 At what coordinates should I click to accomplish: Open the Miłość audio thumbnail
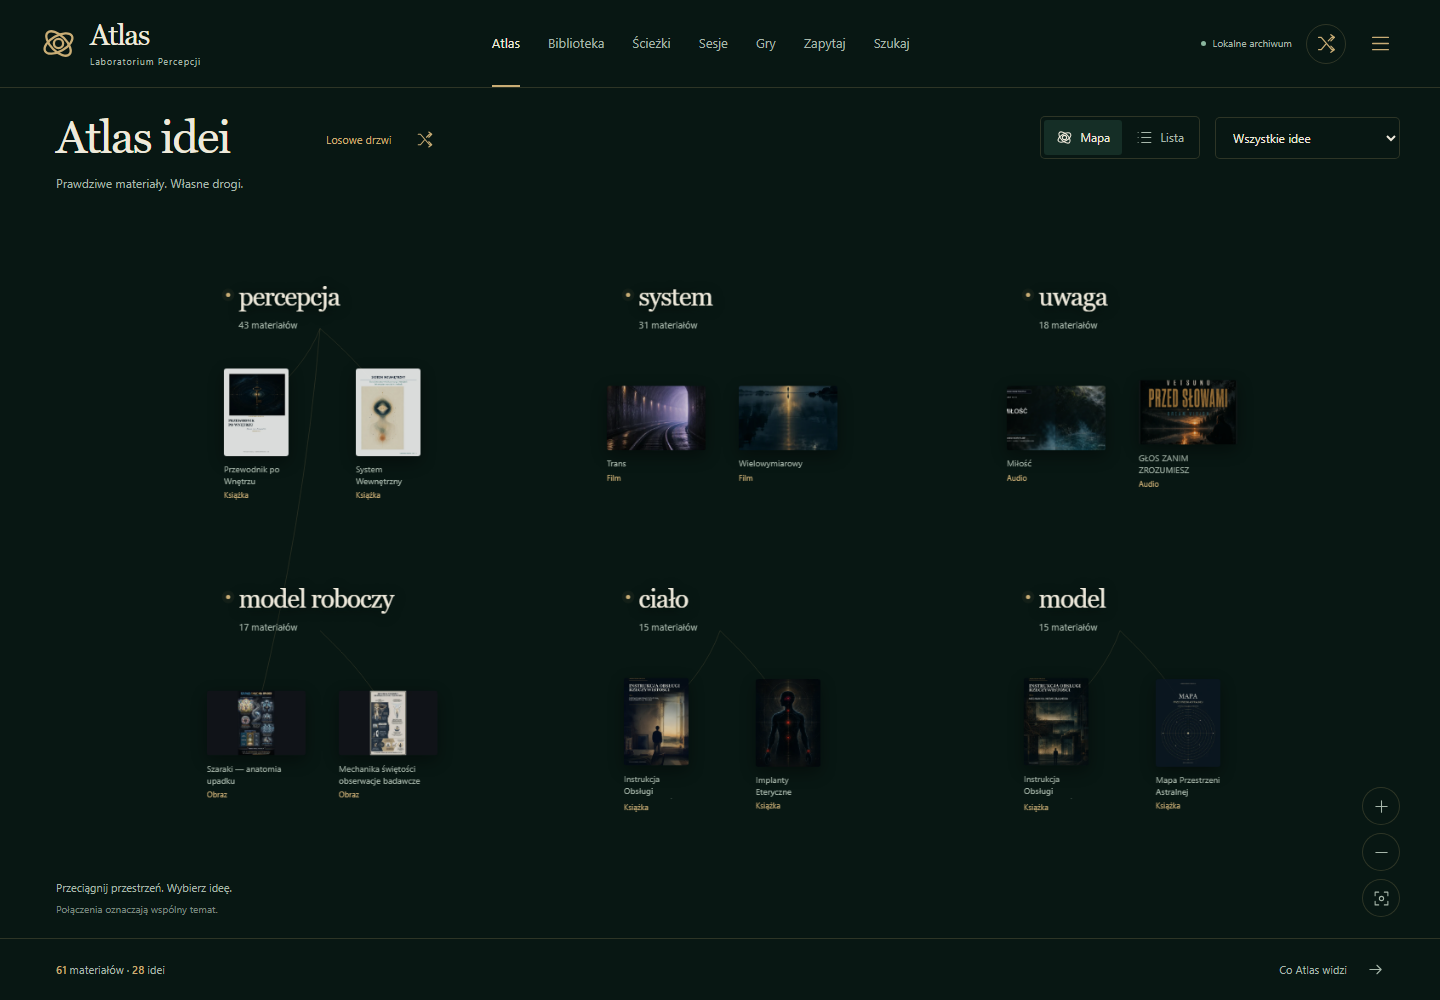[x=1056, y=418]
